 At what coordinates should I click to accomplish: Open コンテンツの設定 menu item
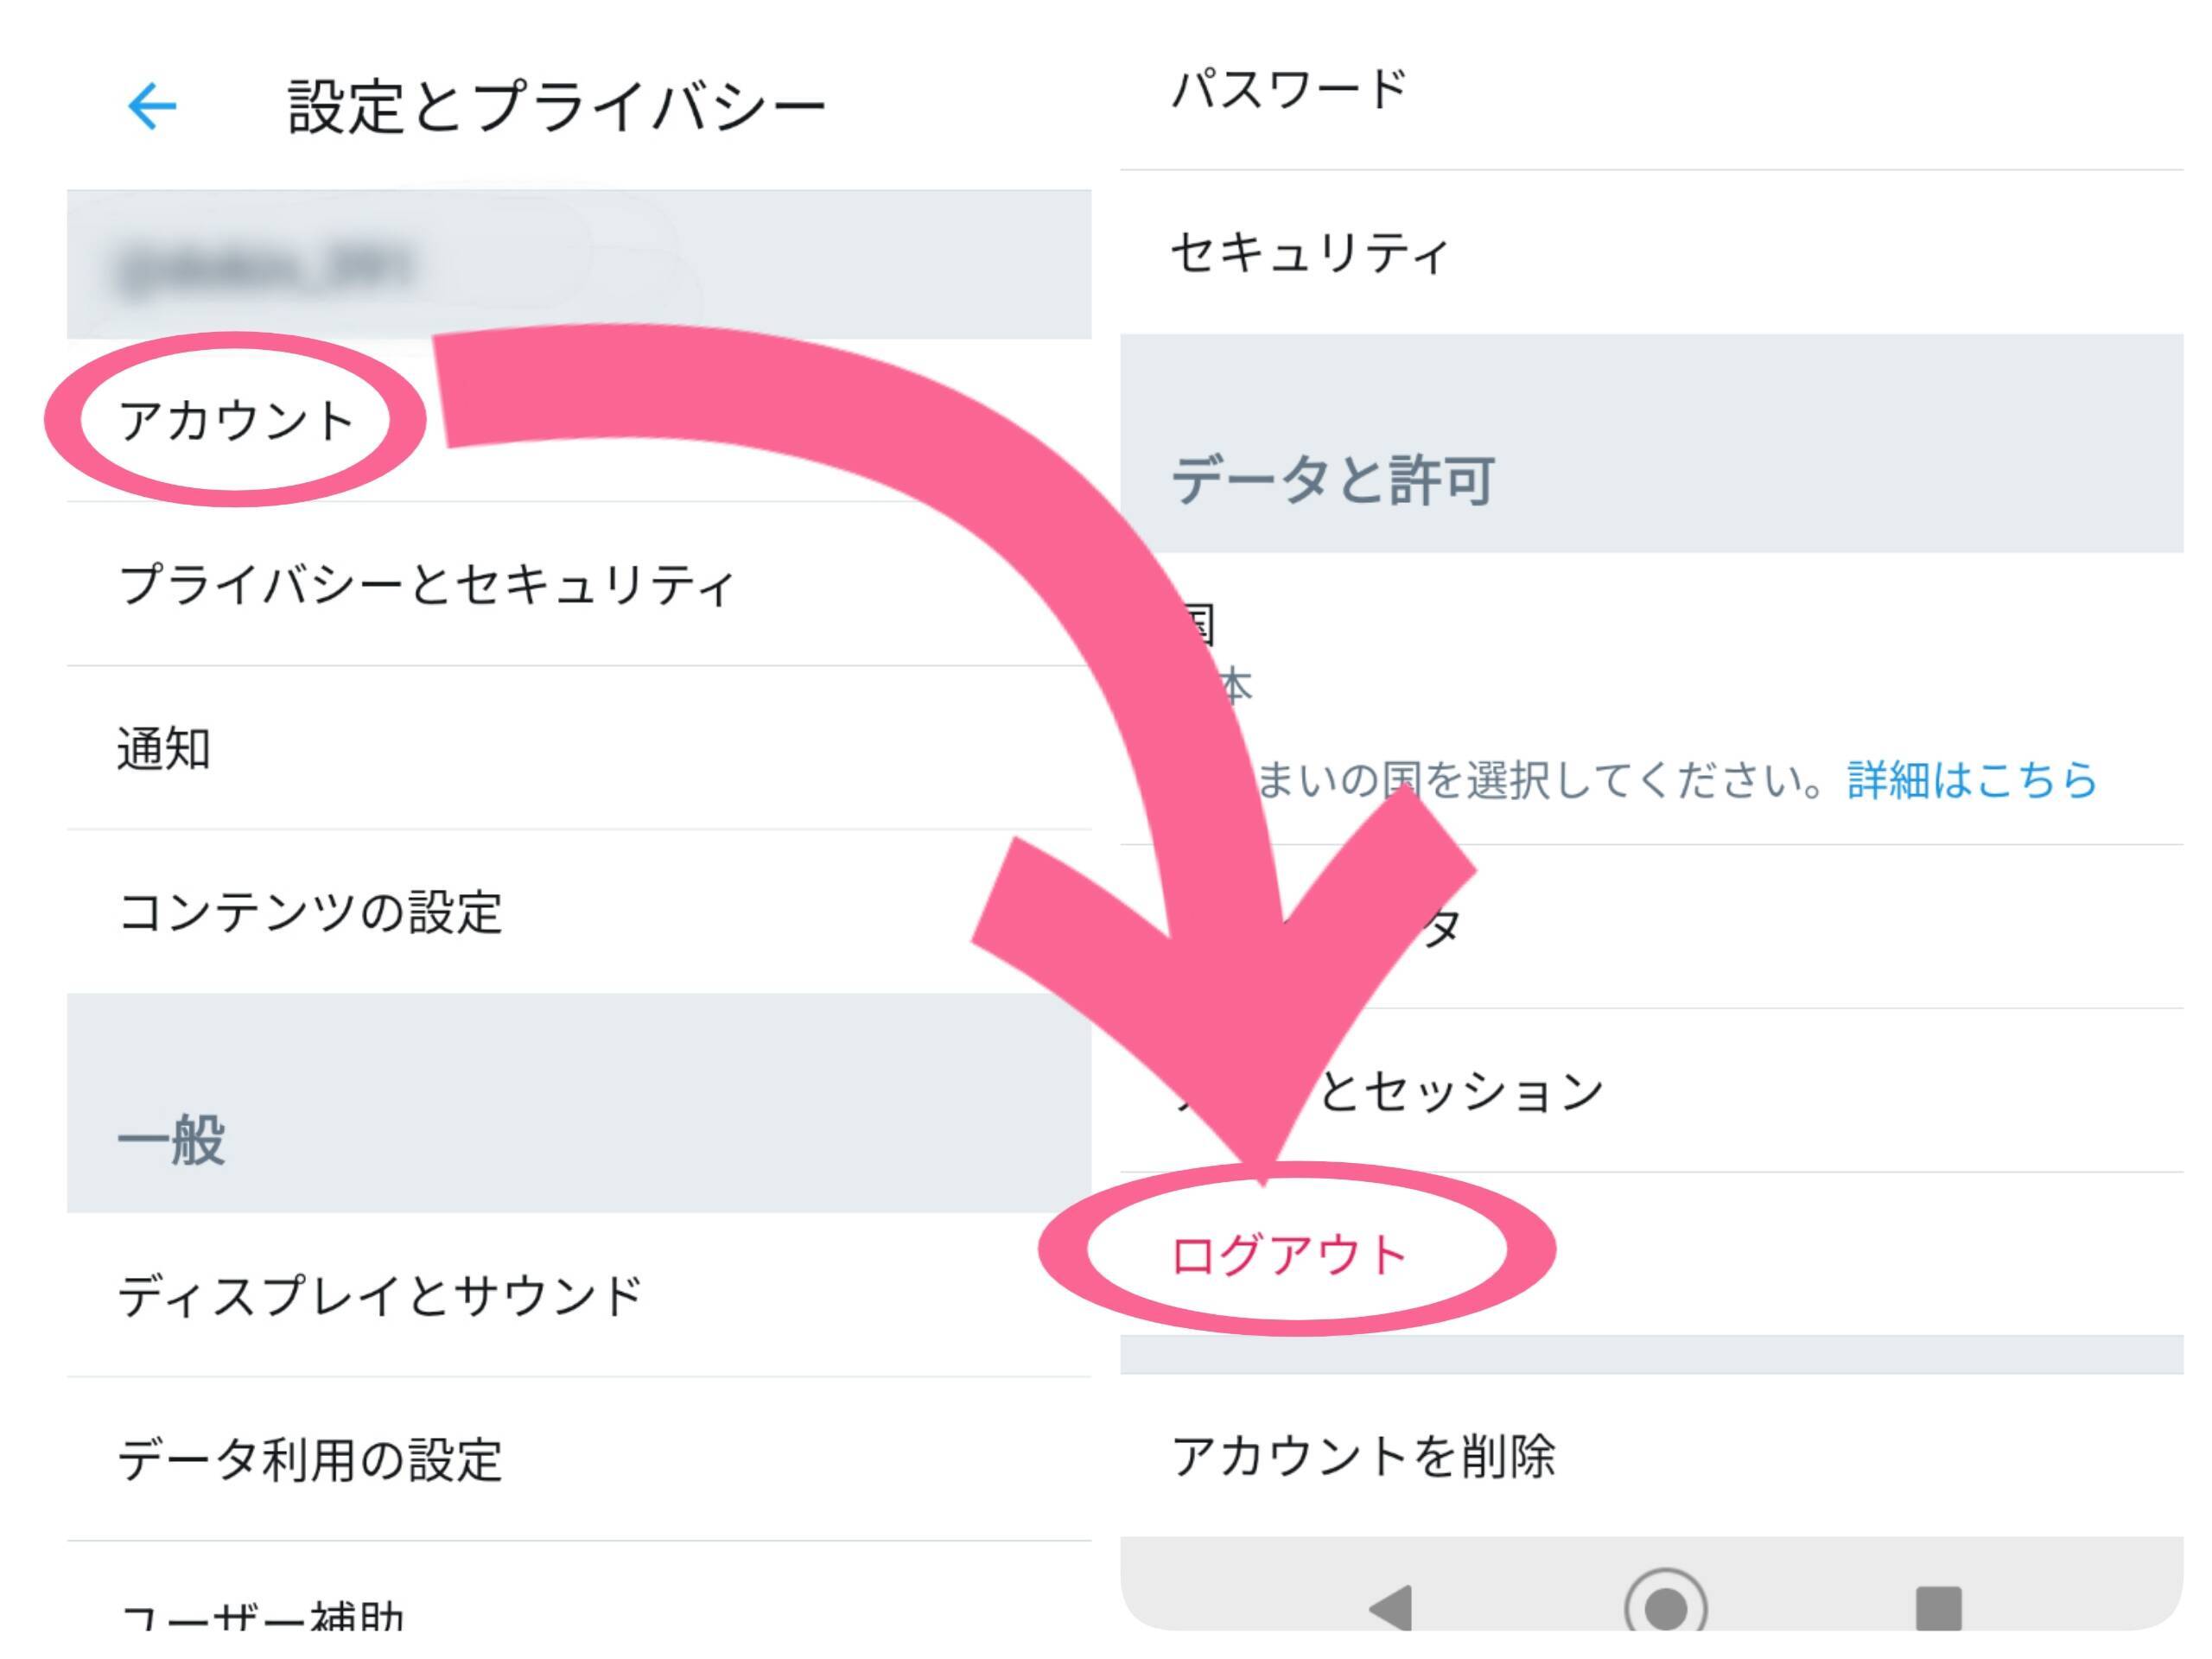coord(310,912)
